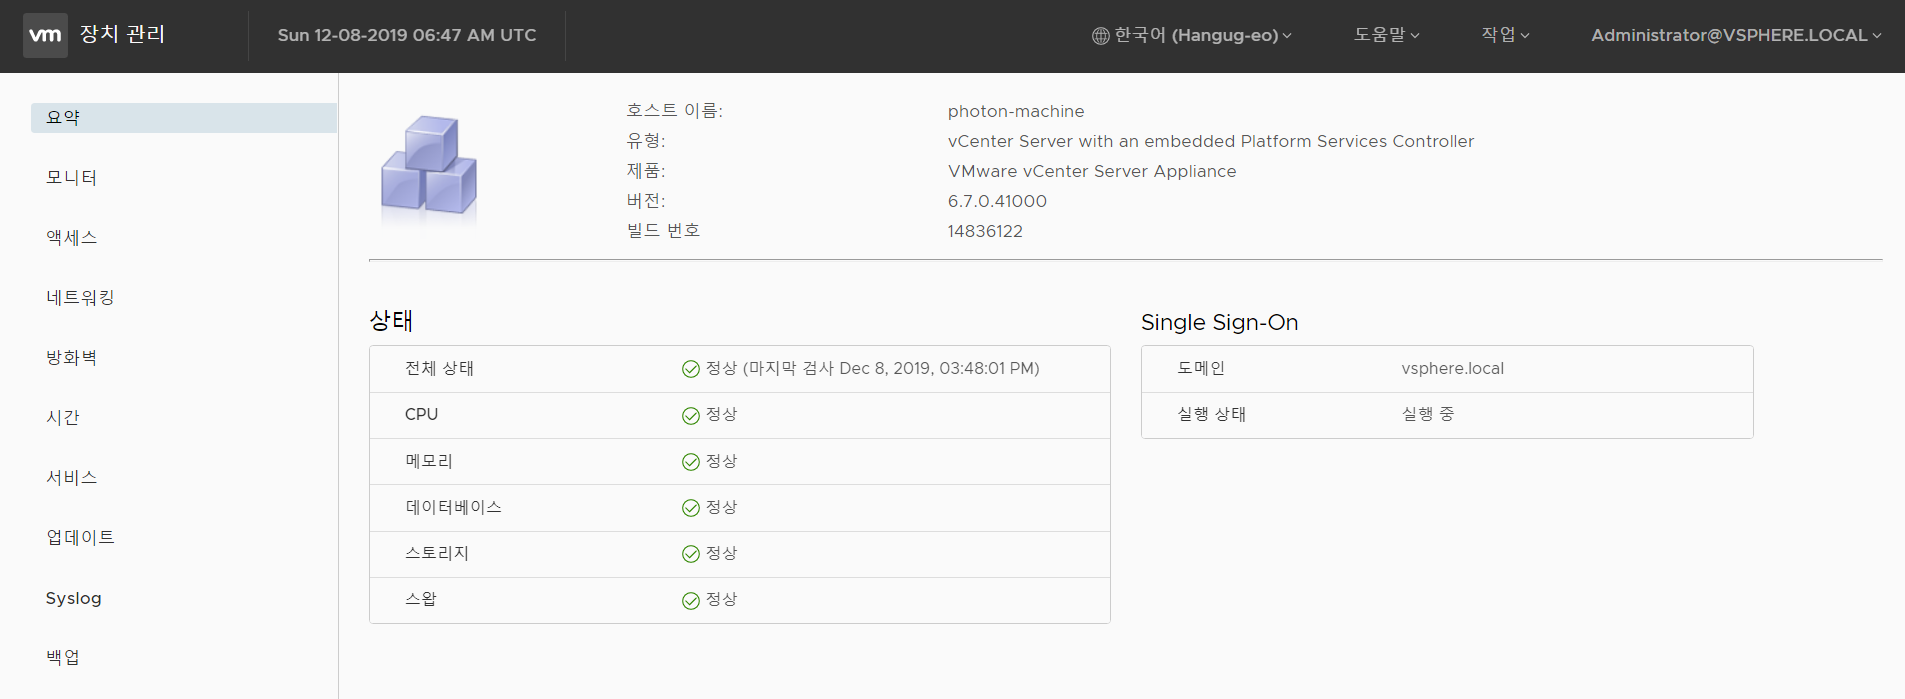Click the 빌드 번호 label

[663, 231]
